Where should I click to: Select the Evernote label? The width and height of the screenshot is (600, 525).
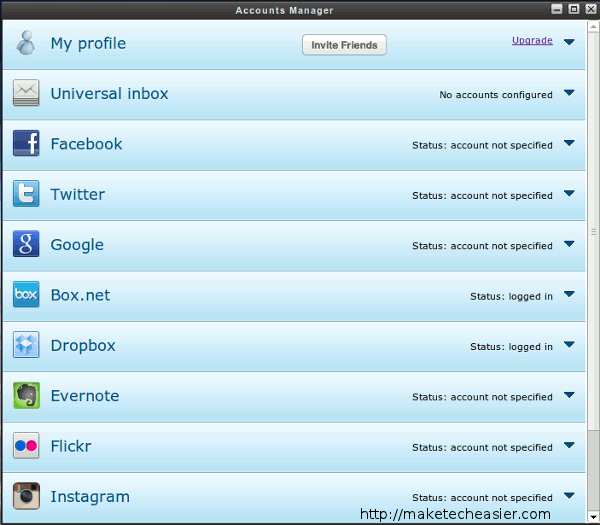point(85,396)
